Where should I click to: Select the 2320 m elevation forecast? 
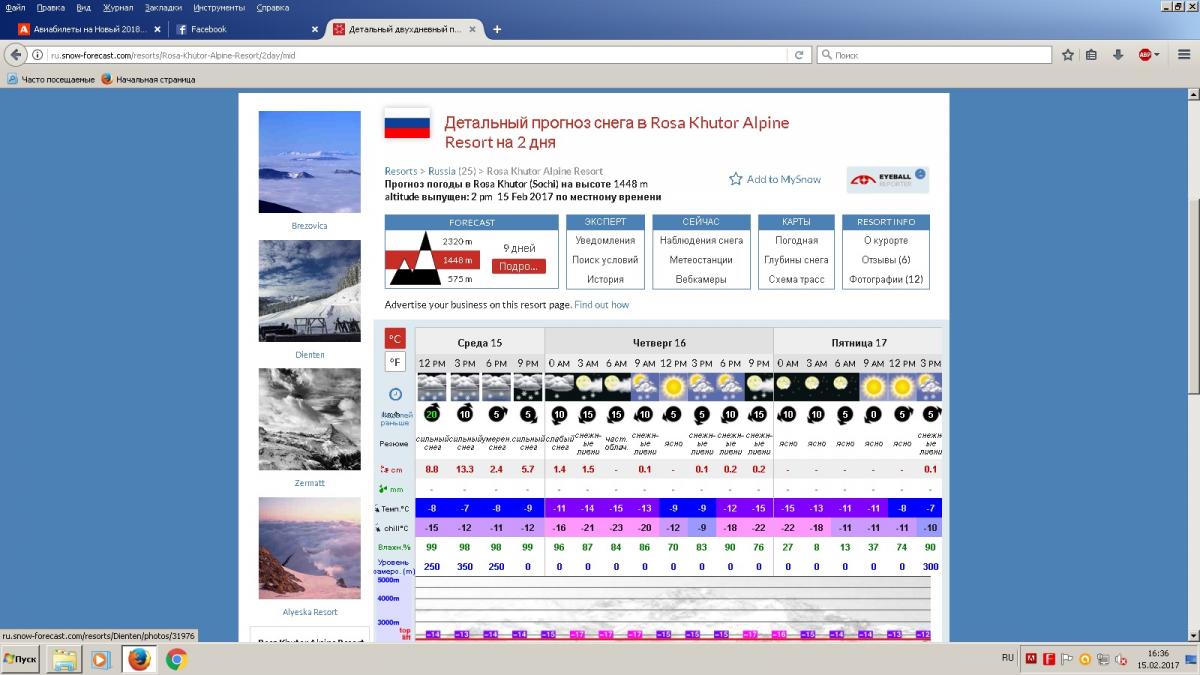457,241
